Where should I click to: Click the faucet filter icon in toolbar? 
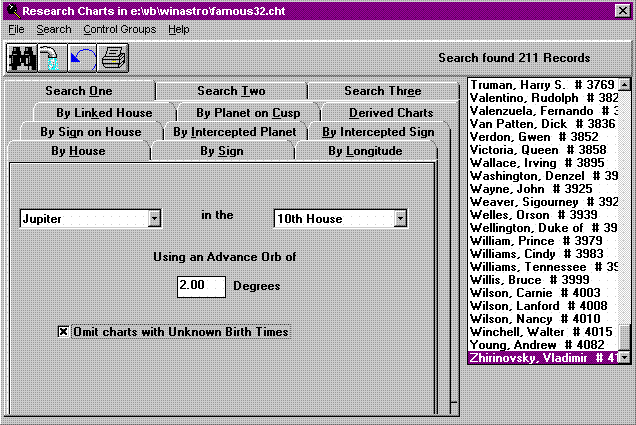[51, 58]
